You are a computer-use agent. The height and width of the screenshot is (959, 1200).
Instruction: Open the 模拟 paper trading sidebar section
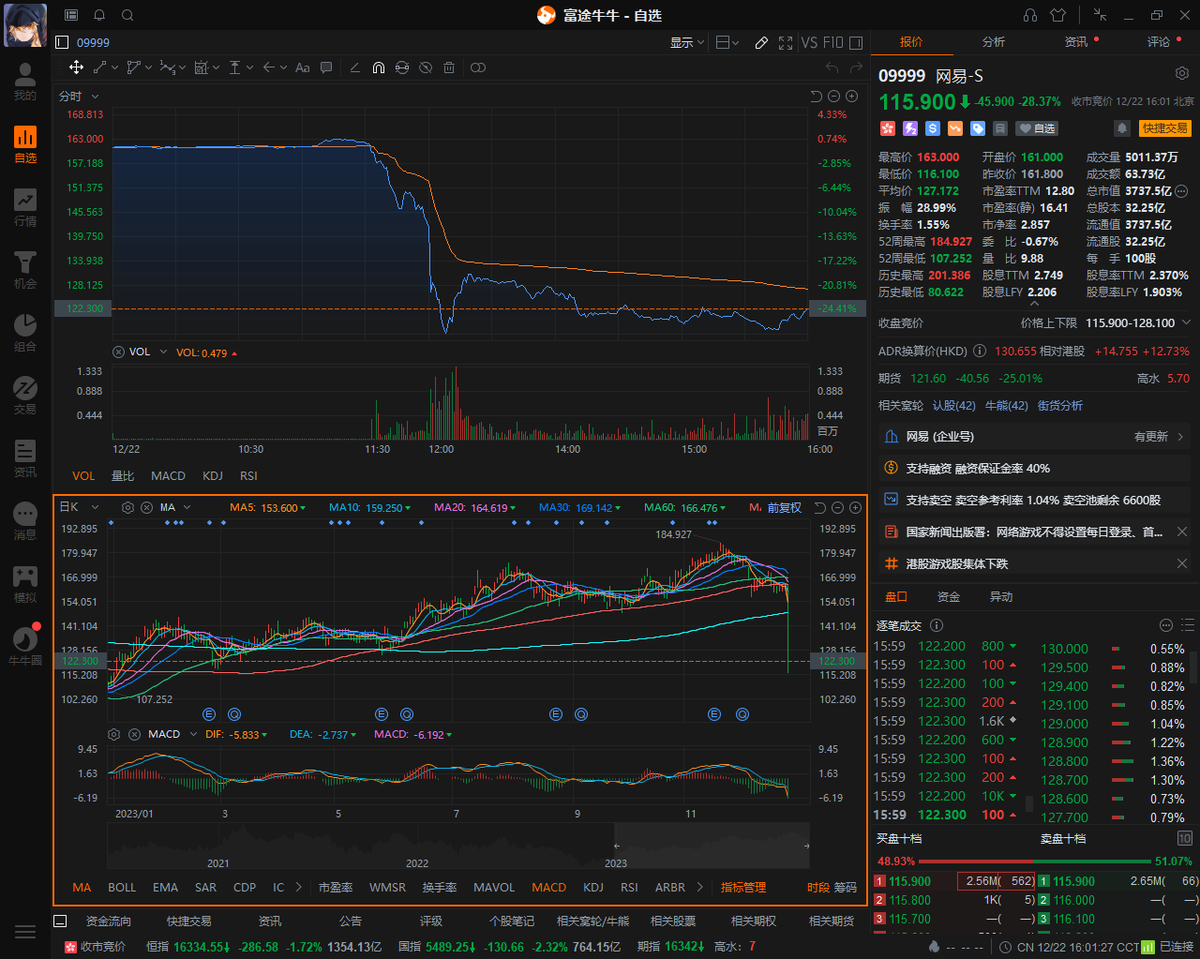point(25,584)
